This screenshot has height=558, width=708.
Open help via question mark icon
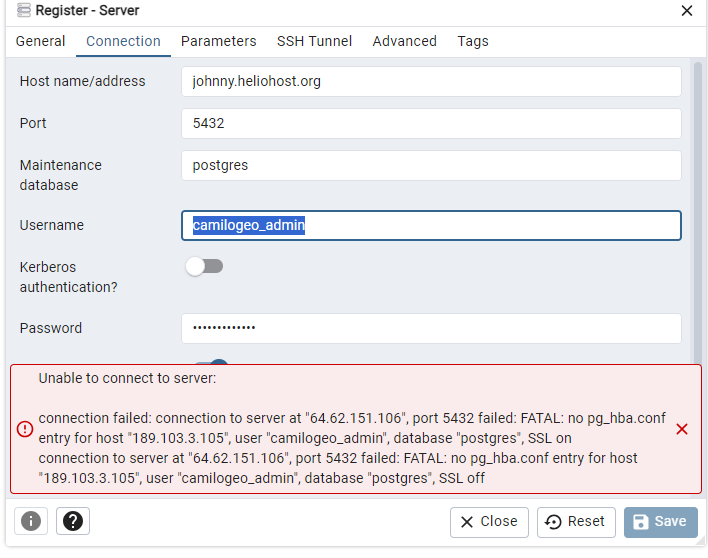coord(73,521)
